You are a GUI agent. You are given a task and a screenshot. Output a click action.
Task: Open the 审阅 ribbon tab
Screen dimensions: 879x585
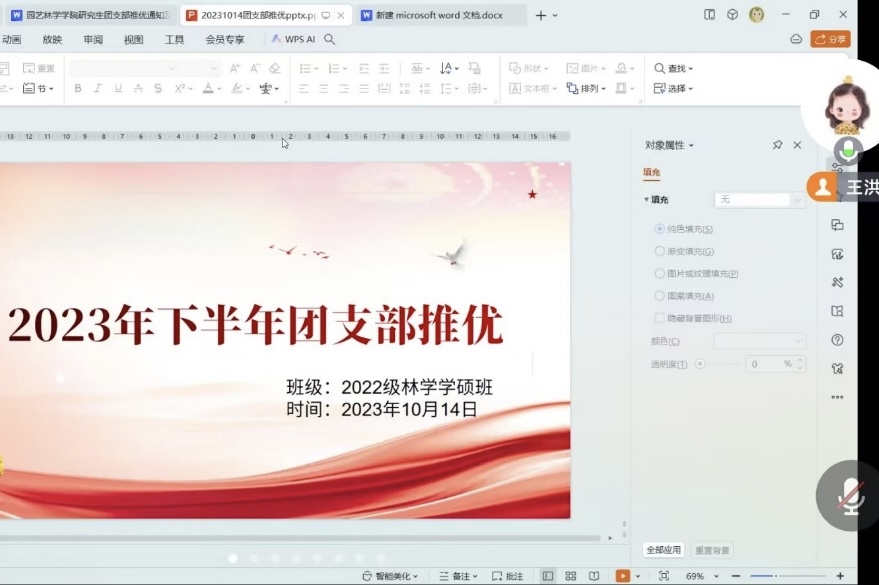pos(93,39)
